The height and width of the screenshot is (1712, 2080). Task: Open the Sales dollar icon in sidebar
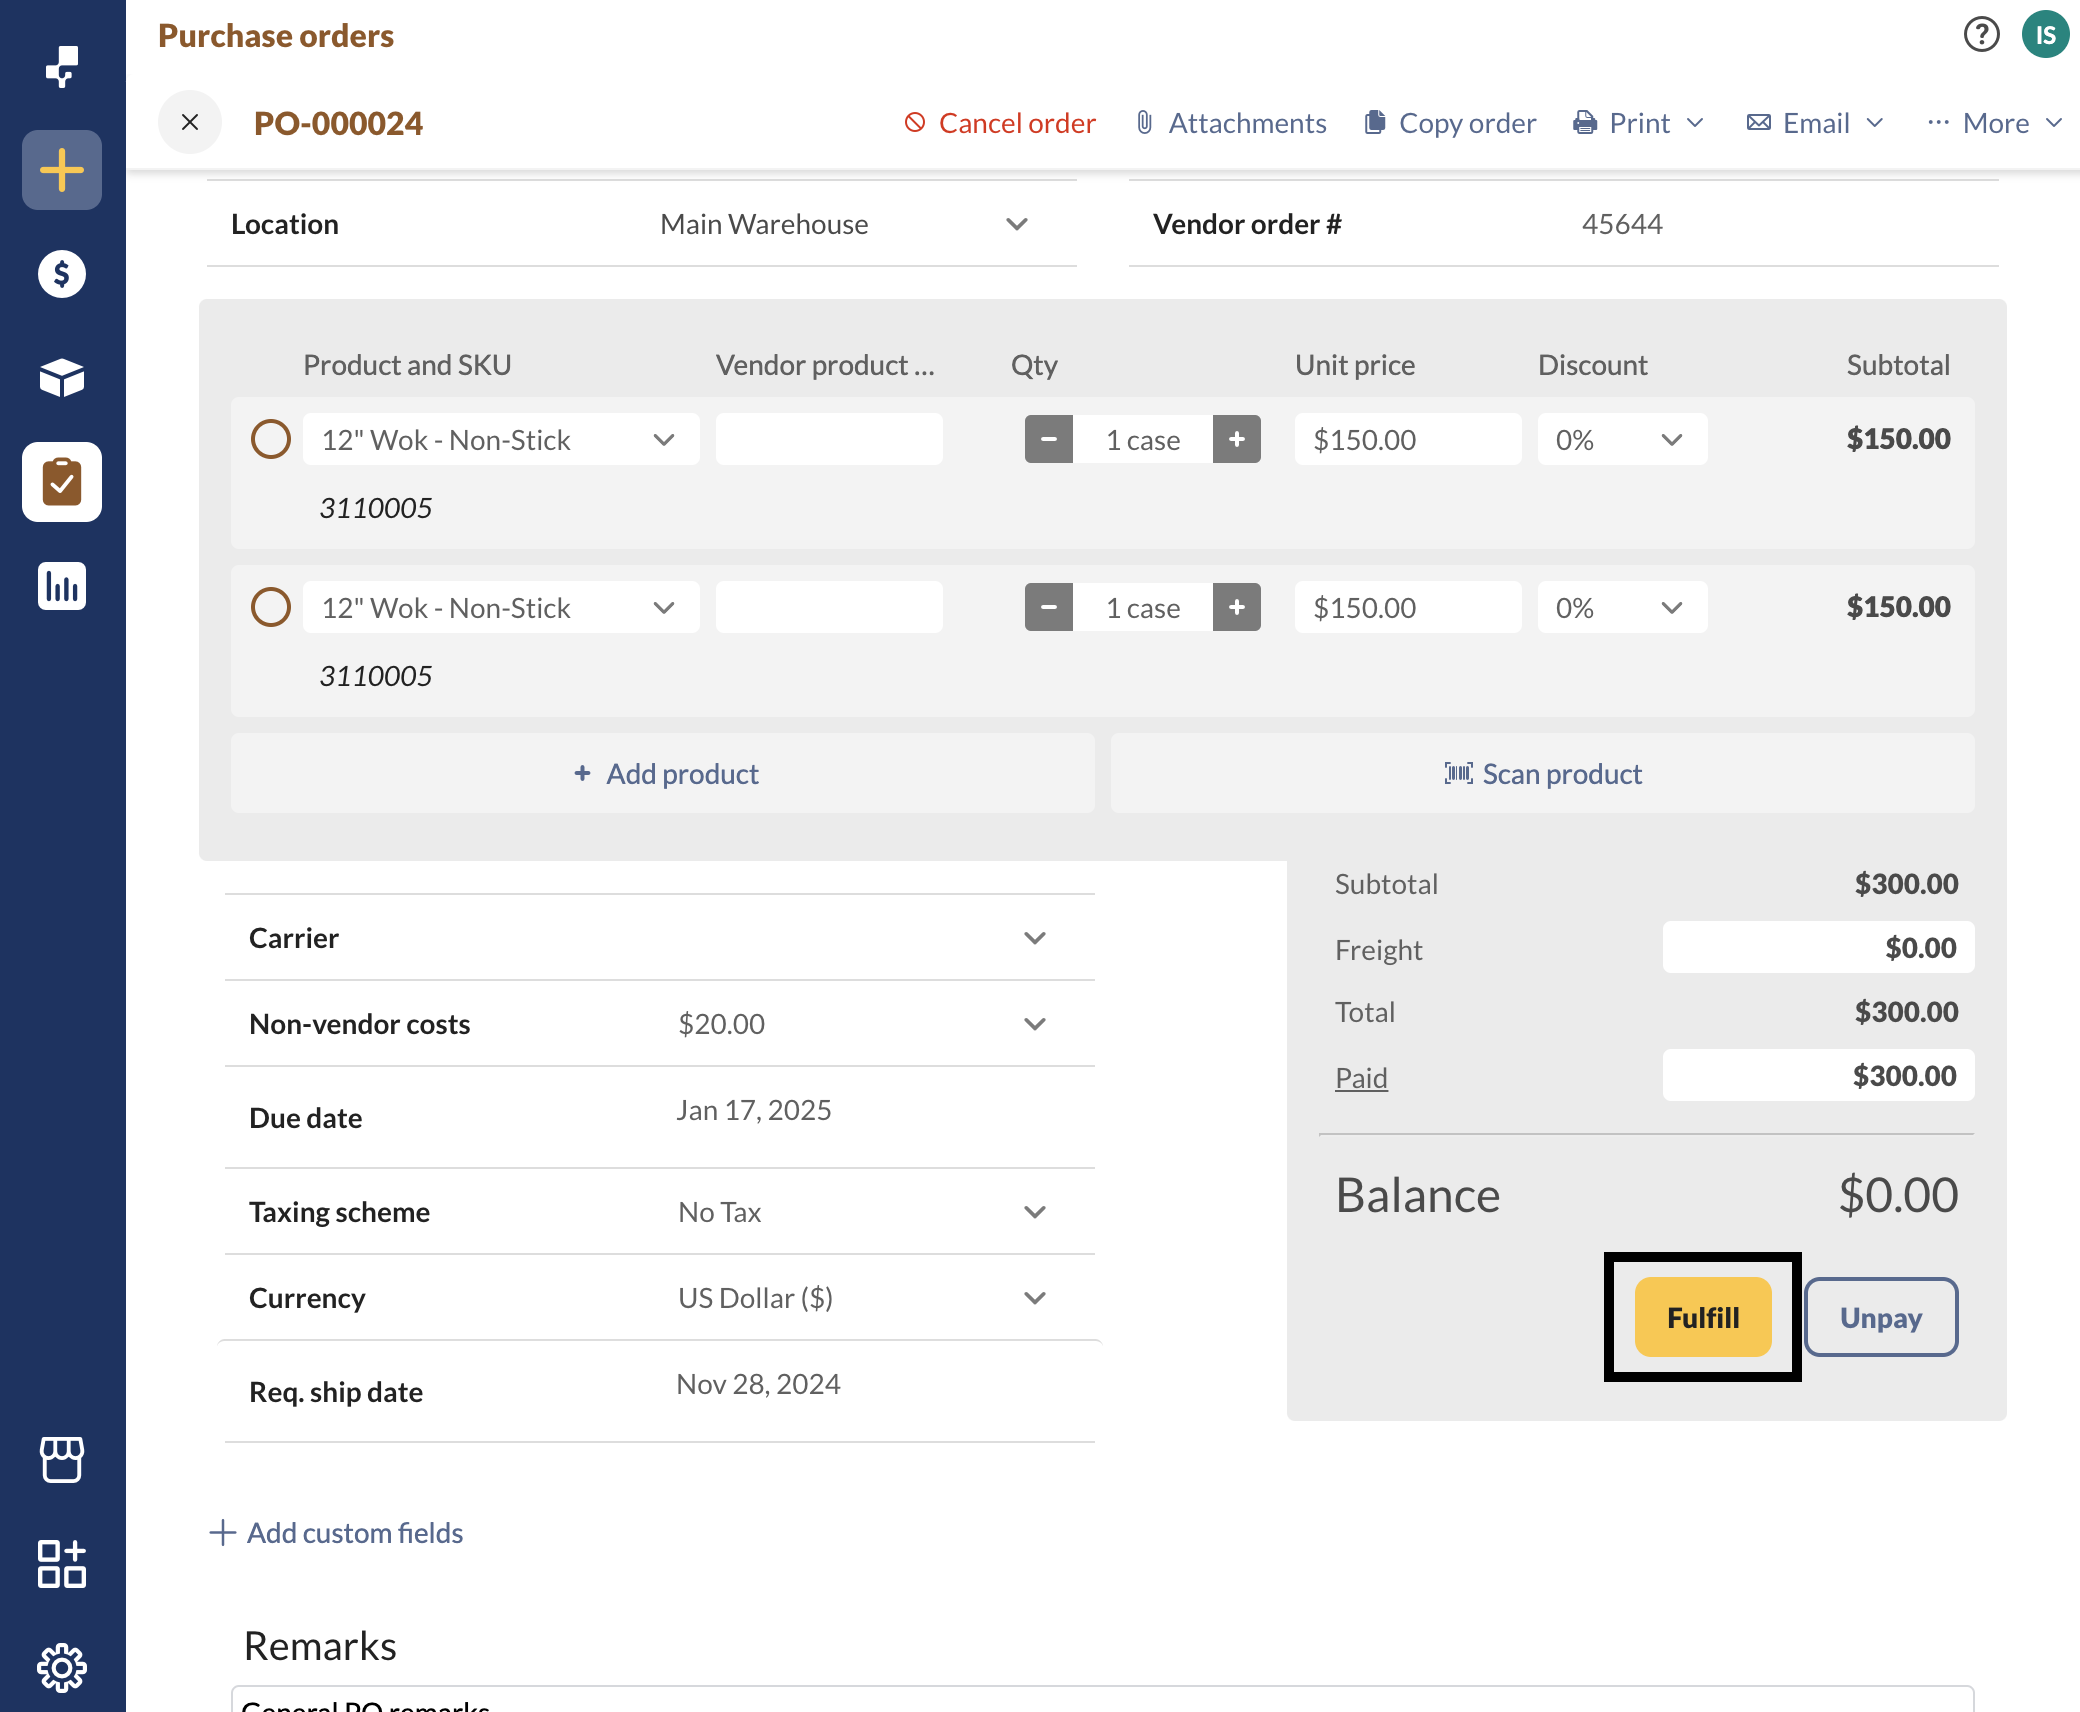click(62, 274)
